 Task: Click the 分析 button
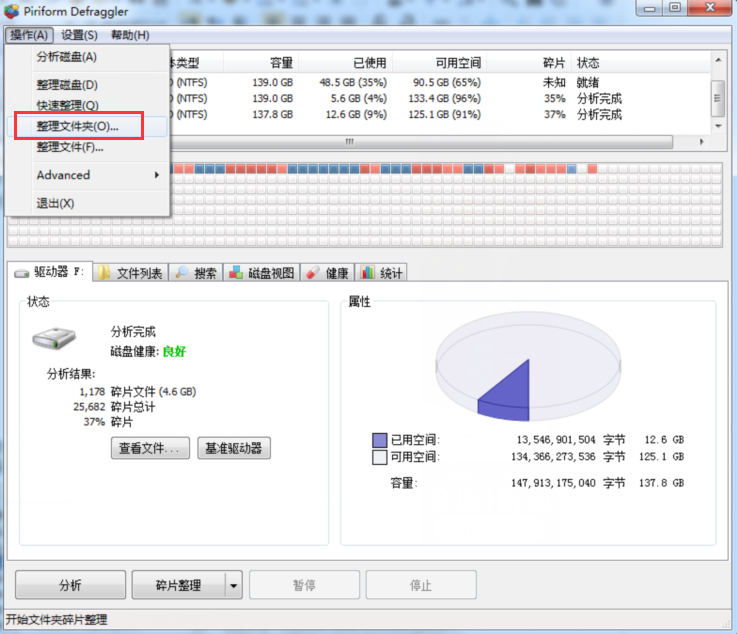point(71,585)
